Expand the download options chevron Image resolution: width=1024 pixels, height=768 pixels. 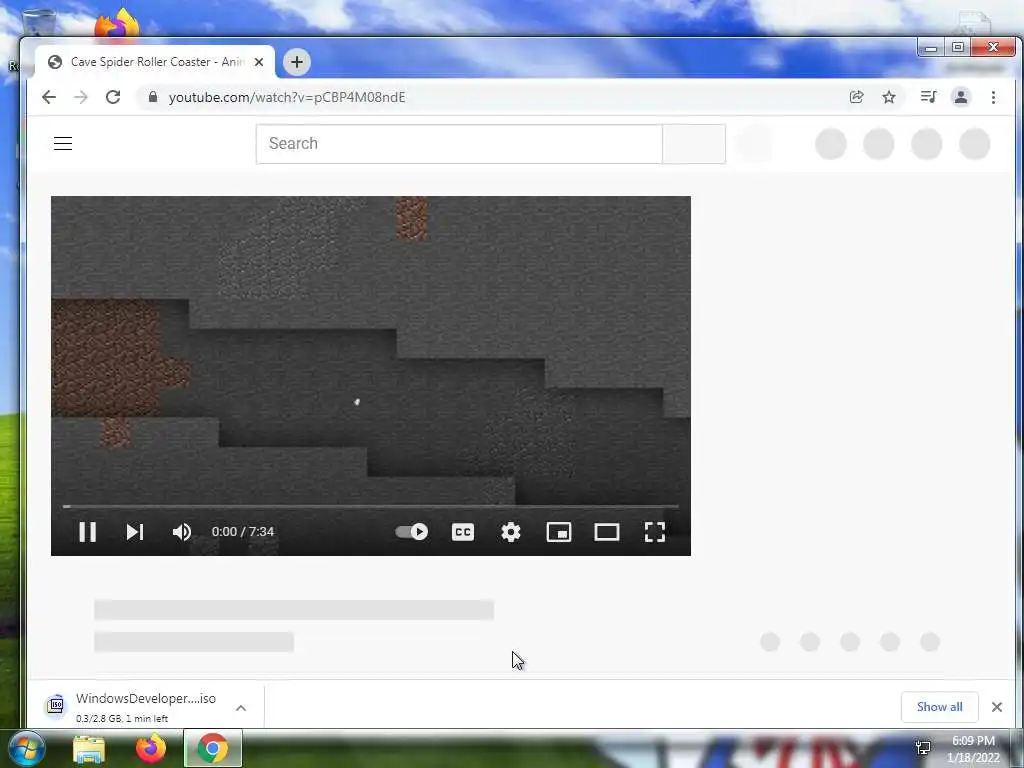click(x=241, y=708)
